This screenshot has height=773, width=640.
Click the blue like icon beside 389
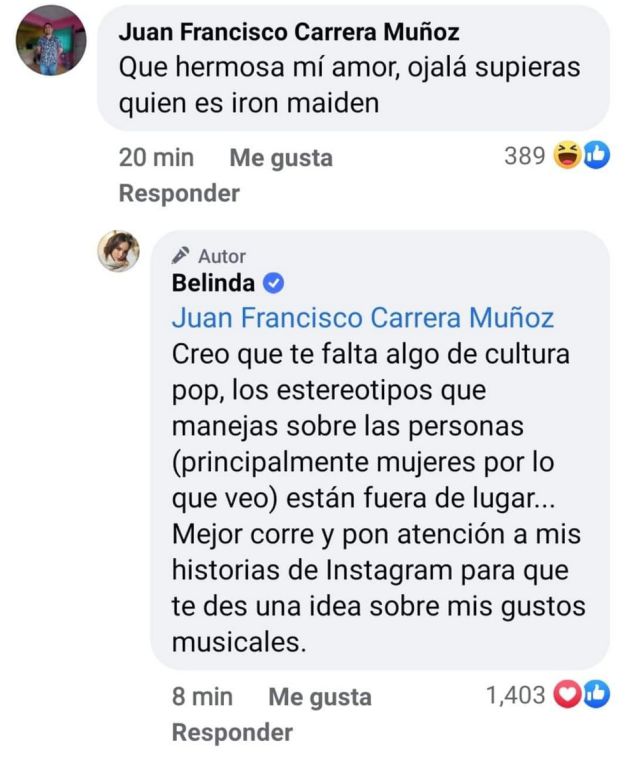[x=597, y=155]
